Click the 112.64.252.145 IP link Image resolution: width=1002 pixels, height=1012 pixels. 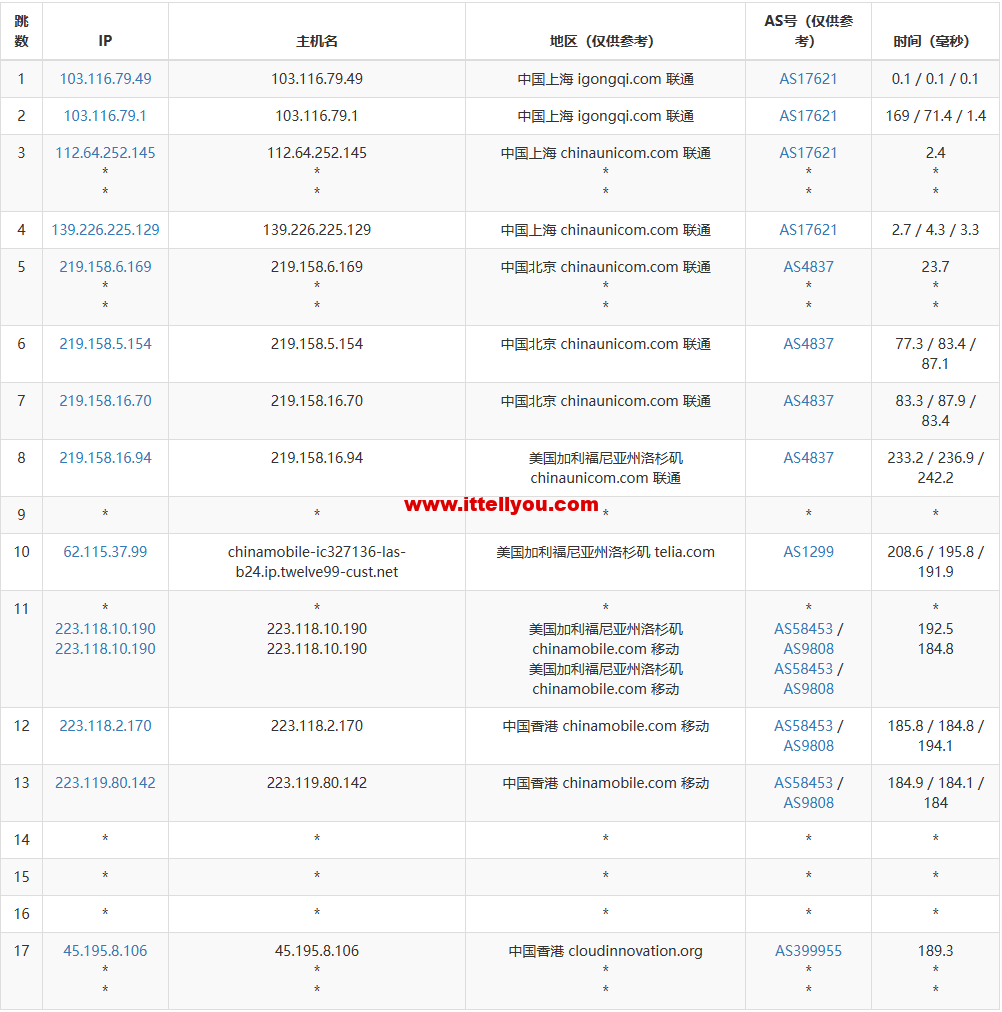click(x=105, y=153)
